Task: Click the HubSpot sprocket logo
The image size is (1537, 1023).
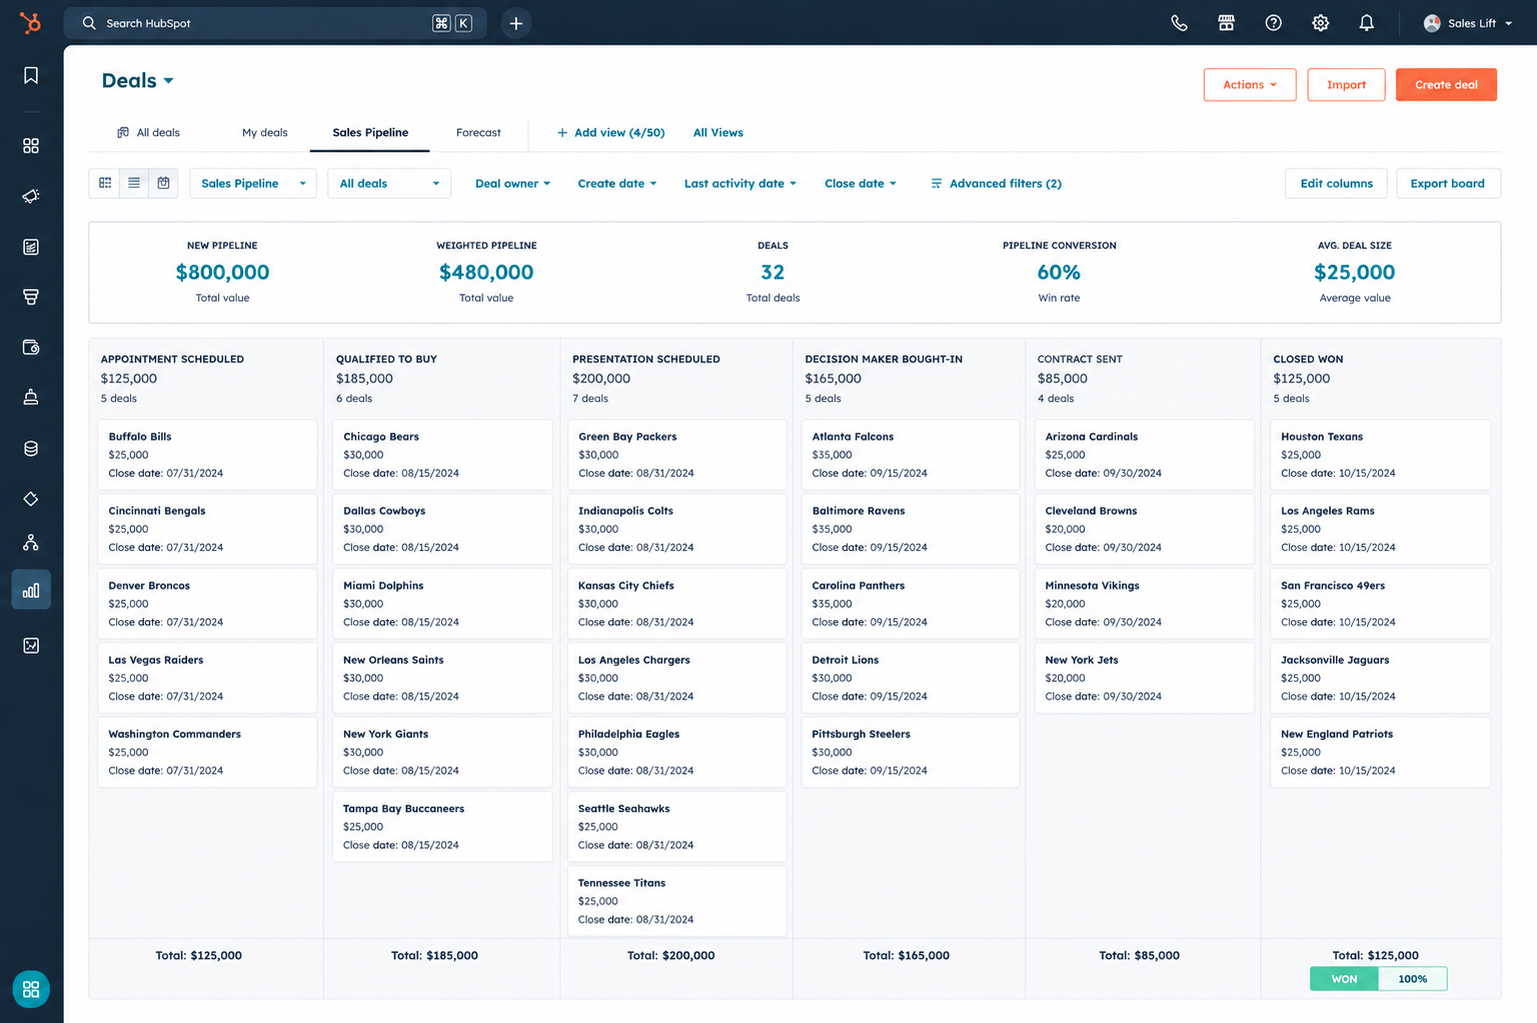Action: pyautogui.click(x=30, y=22)
